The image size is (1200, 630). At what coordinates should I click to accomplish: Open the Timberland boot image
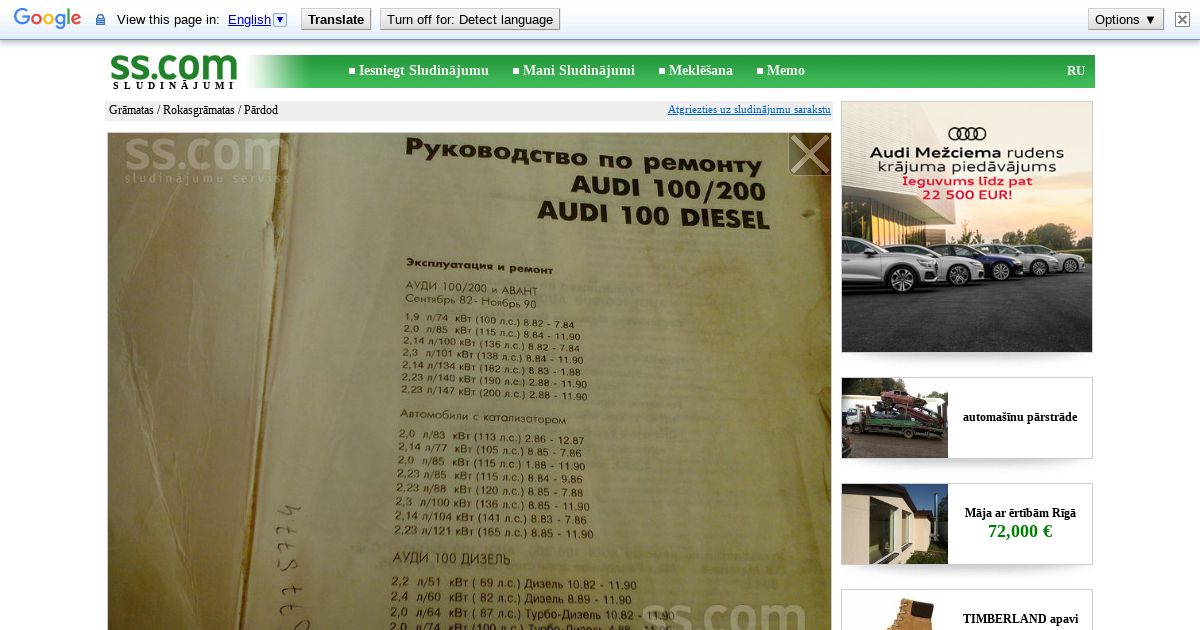point(895,611)
